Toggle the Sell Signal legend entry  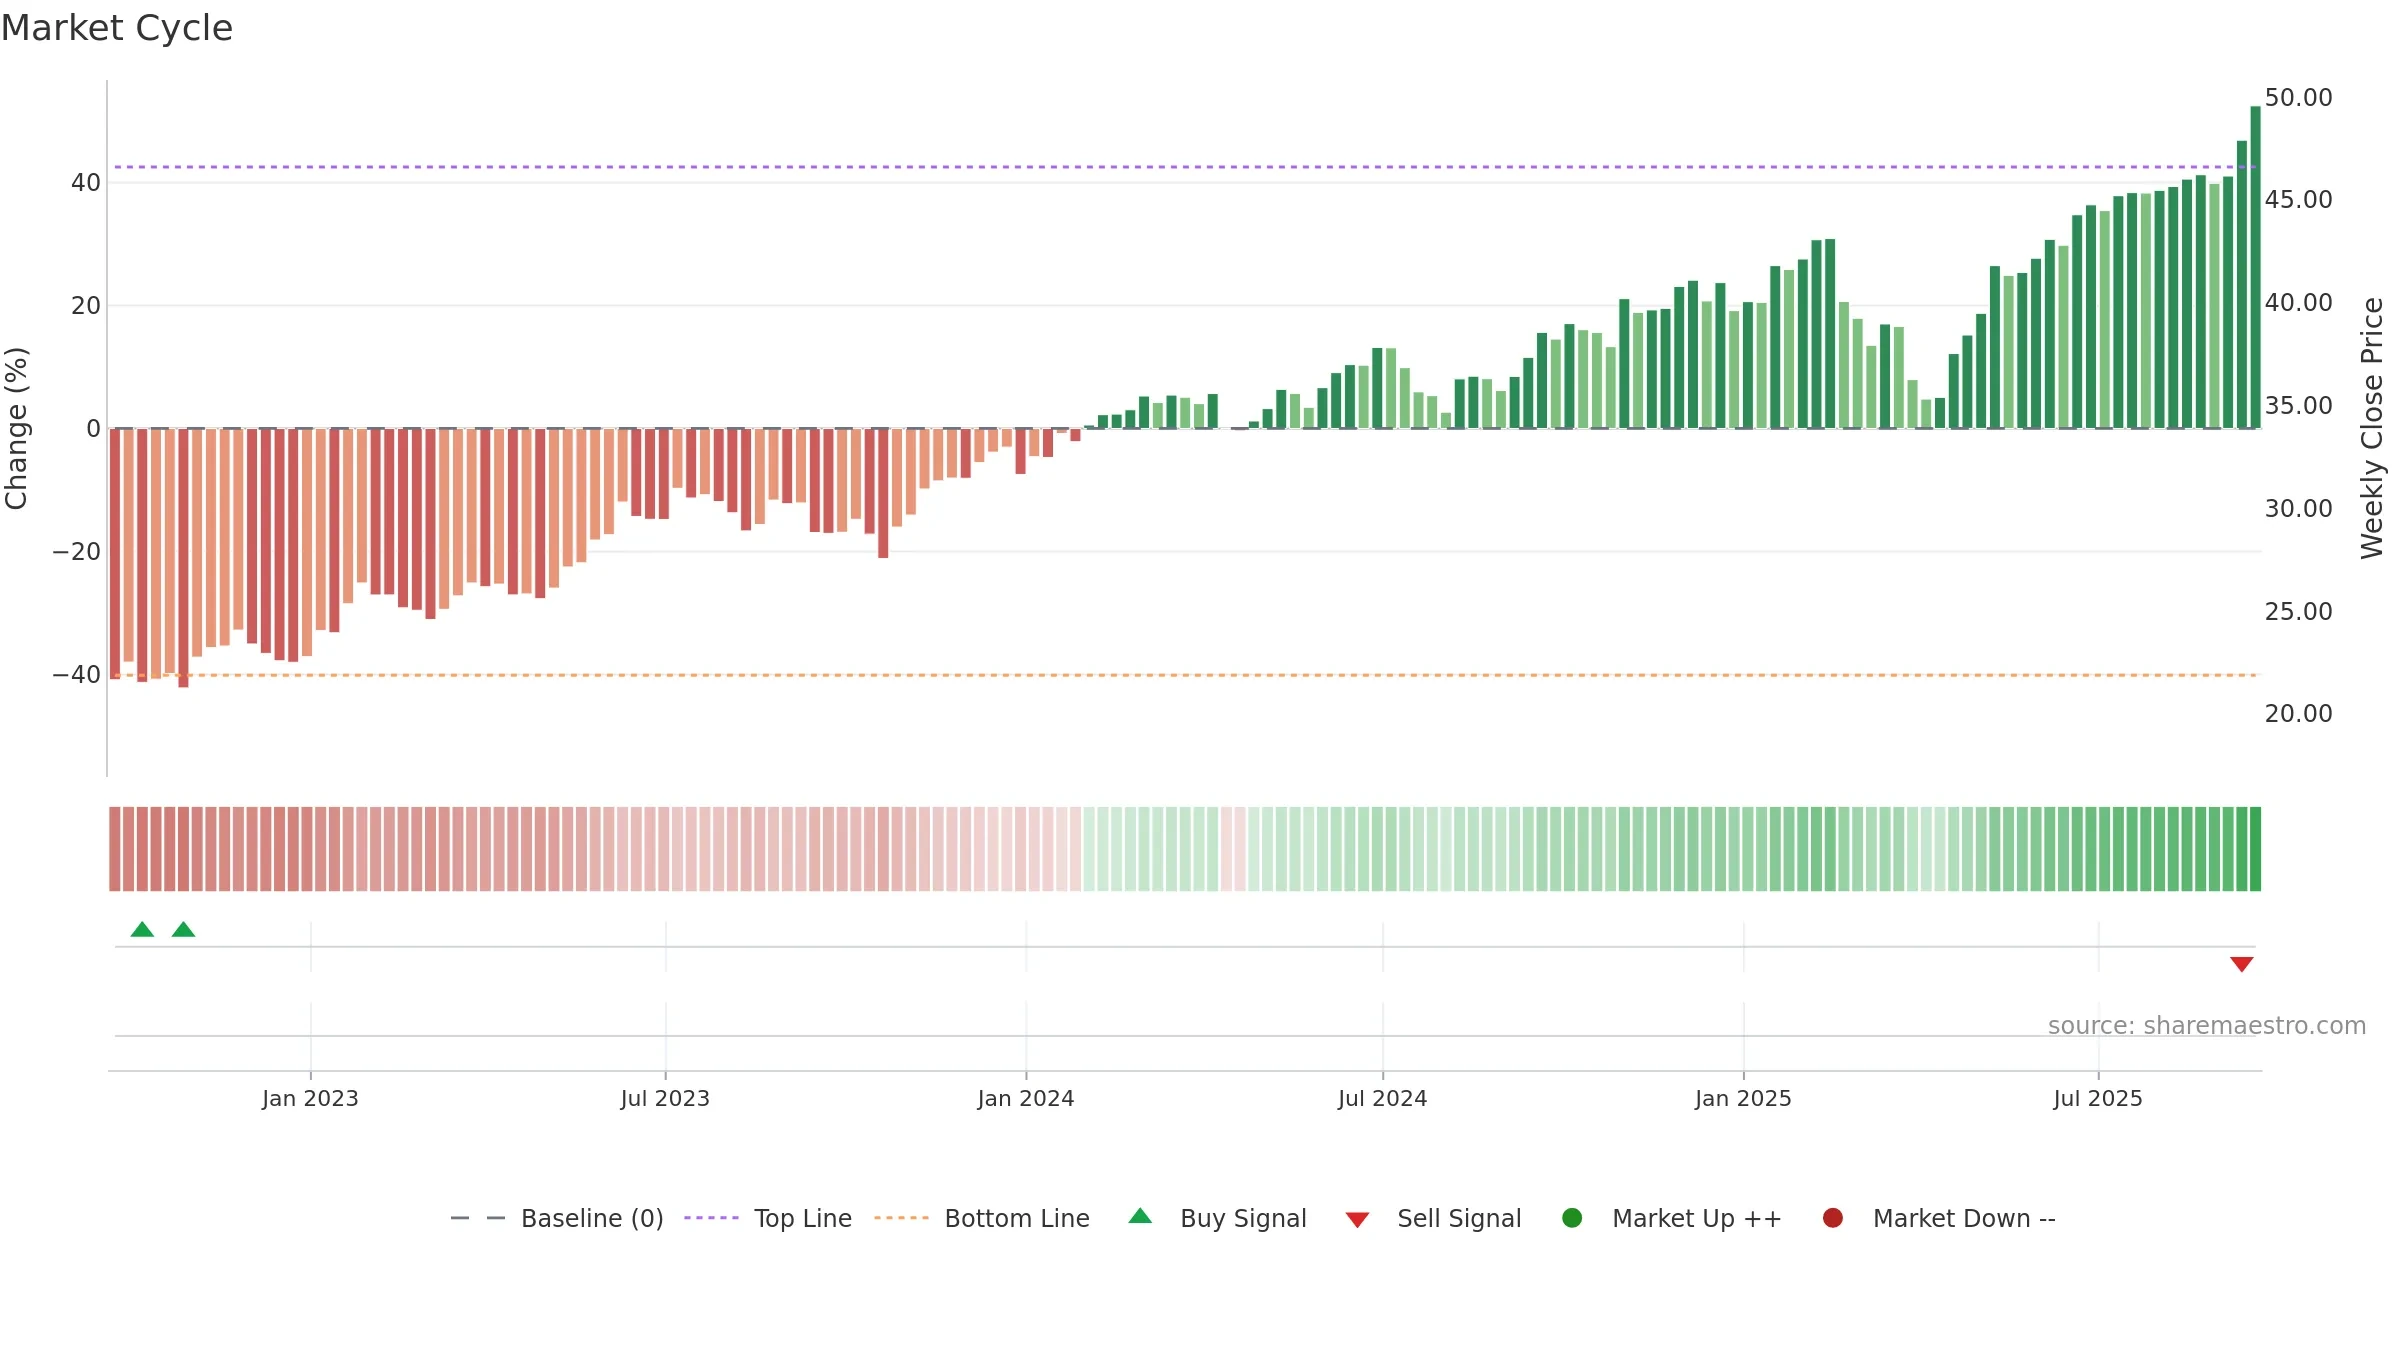[1433, 1218]
